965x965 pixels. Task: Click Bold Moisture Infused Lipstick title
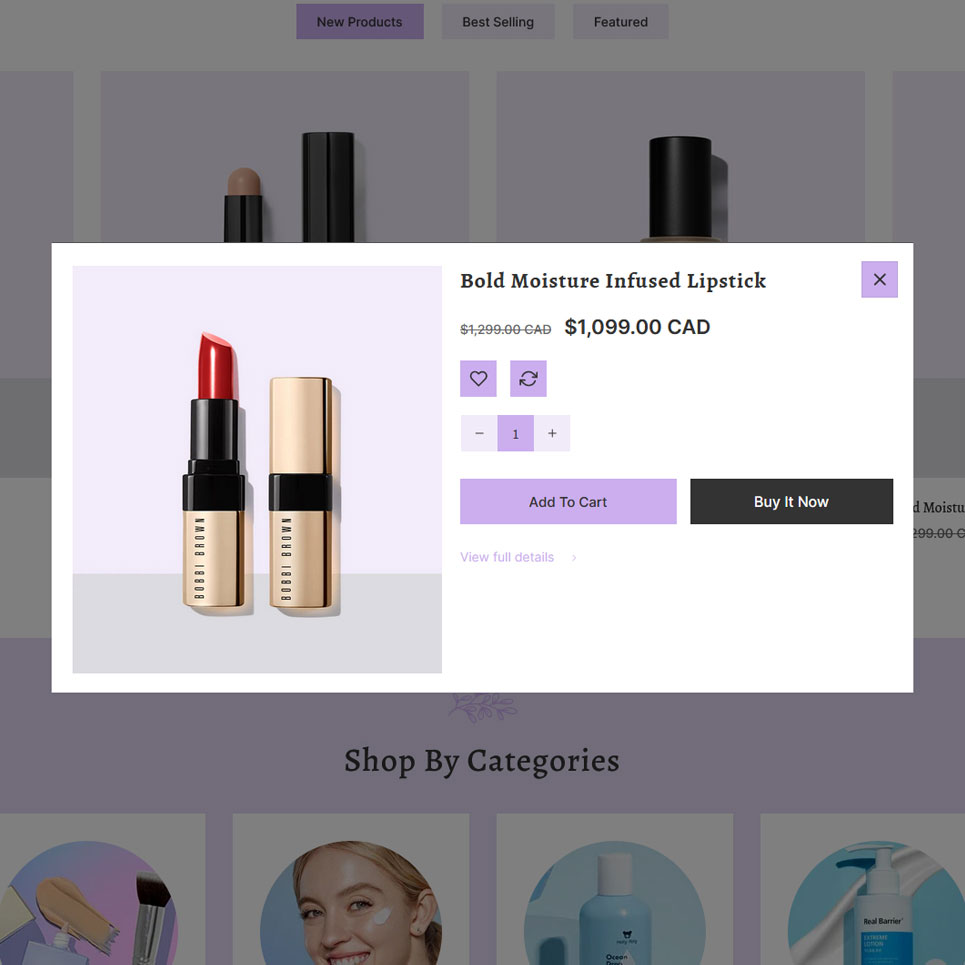click(613, 281)
